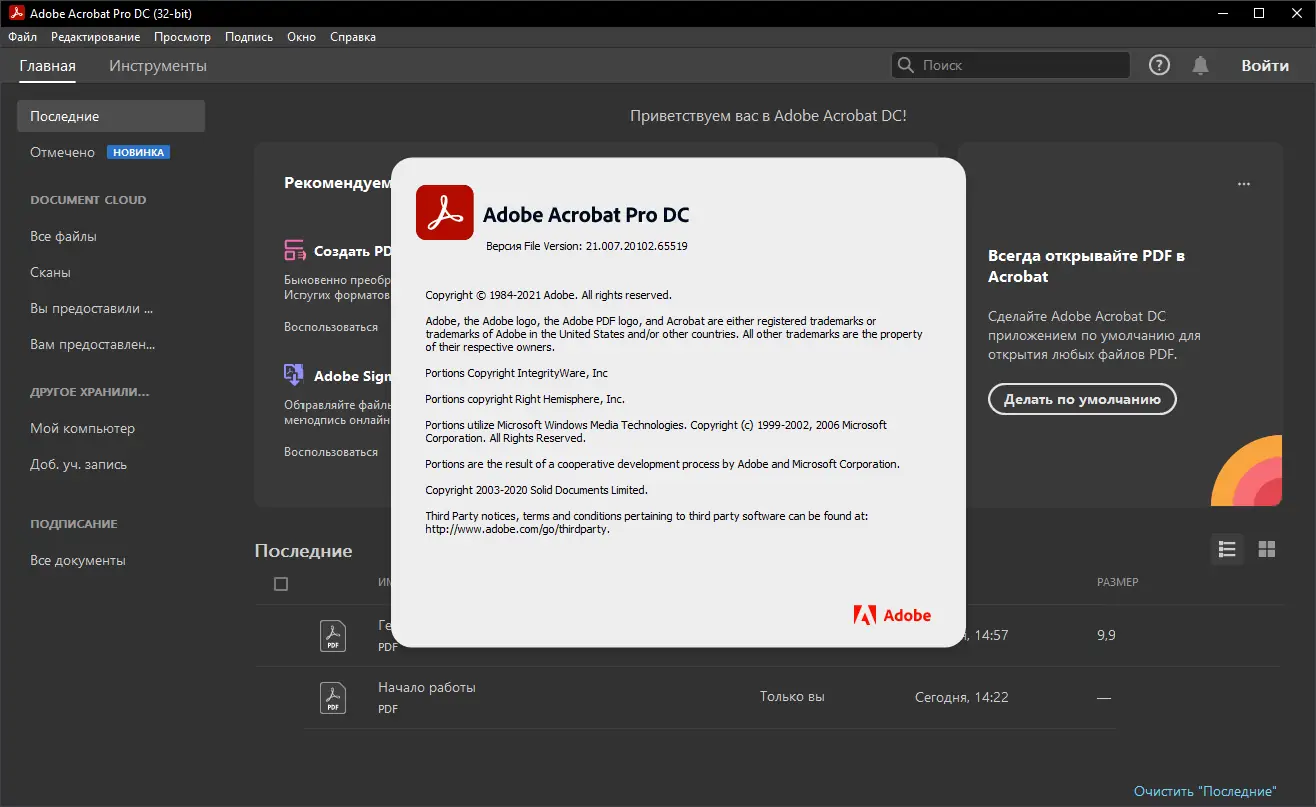Open the Файл menu

click(22, 37)
